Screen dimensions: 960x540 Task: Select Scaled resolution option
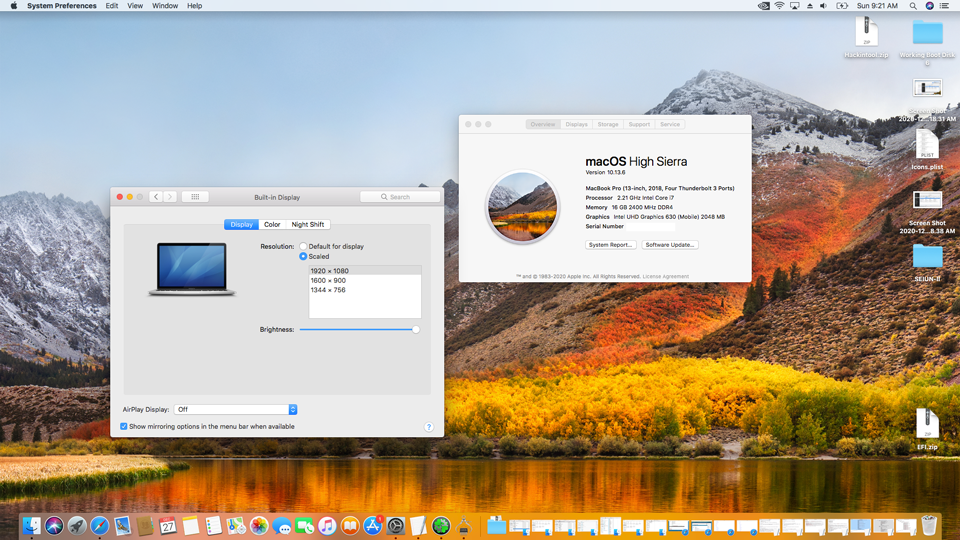[303, 257]
